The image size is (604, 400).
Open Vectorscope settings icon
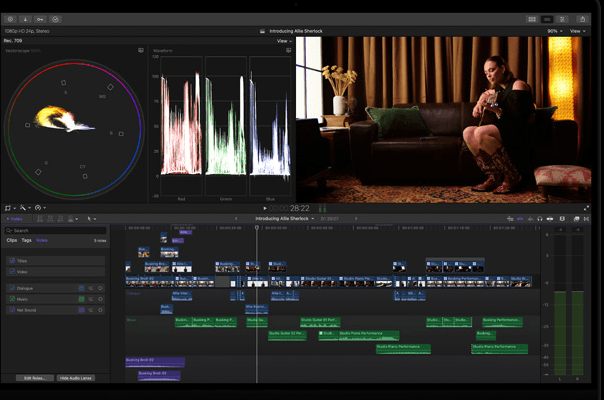click(141, 50)
